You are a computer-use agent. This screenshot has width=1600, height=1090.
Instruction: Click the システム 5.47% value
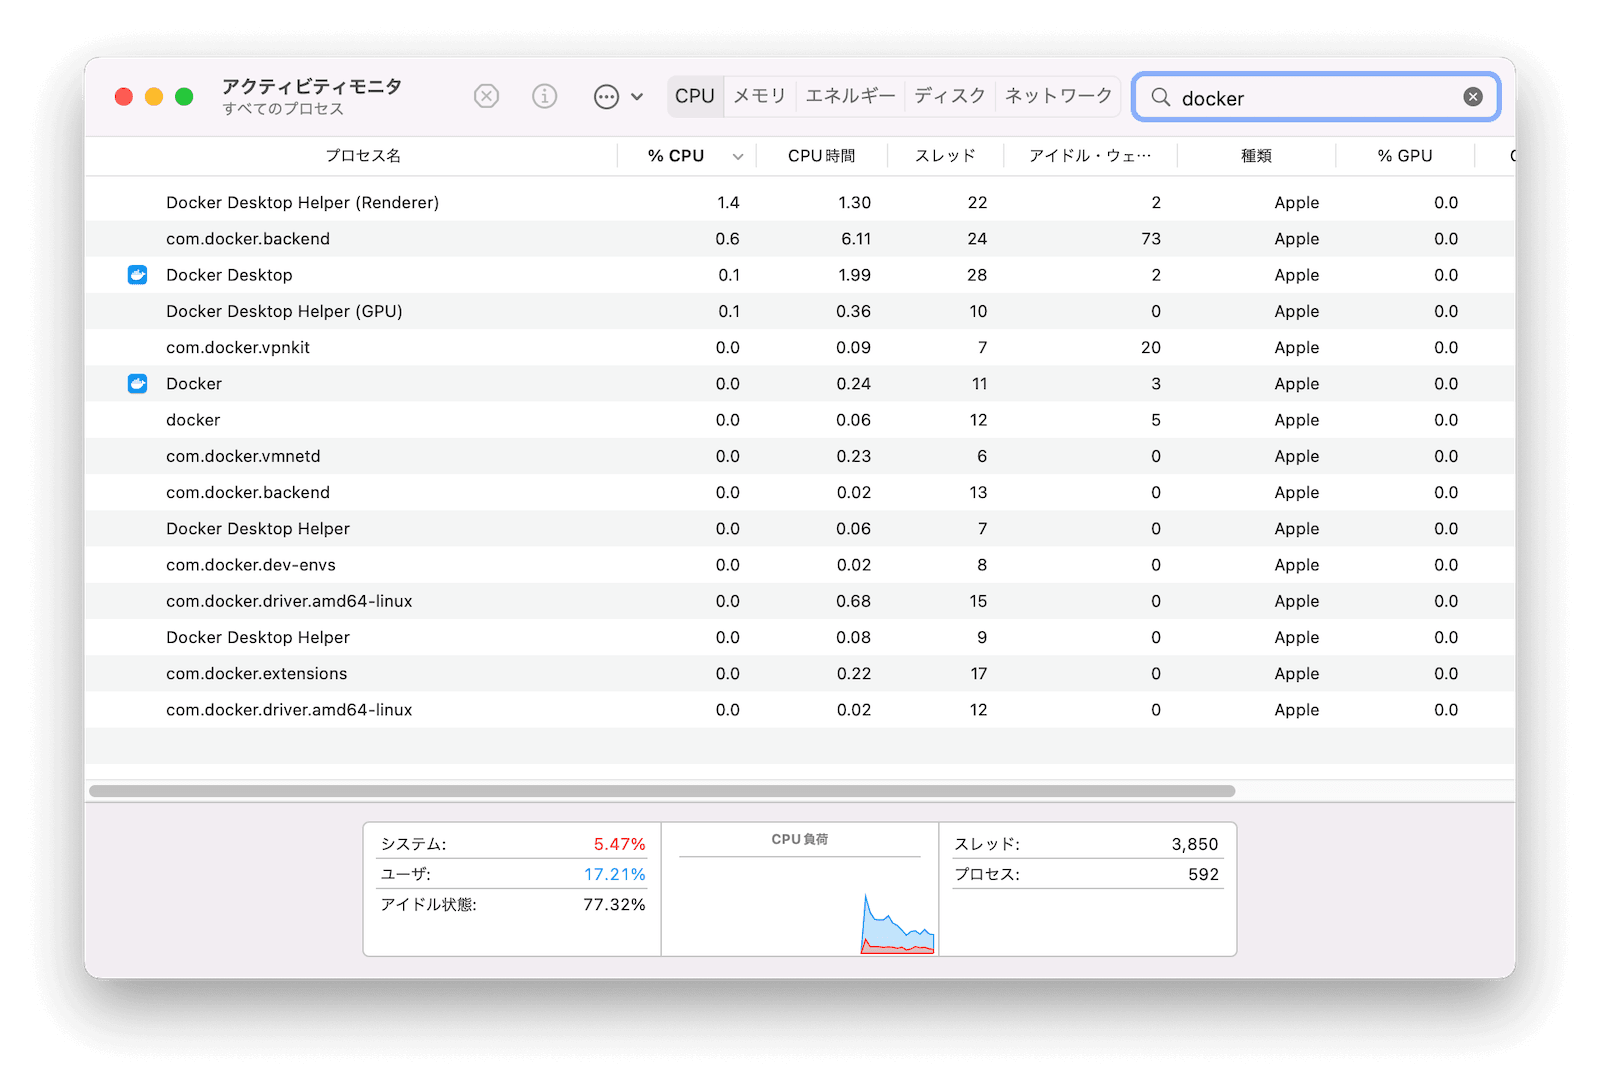[619, 844]
